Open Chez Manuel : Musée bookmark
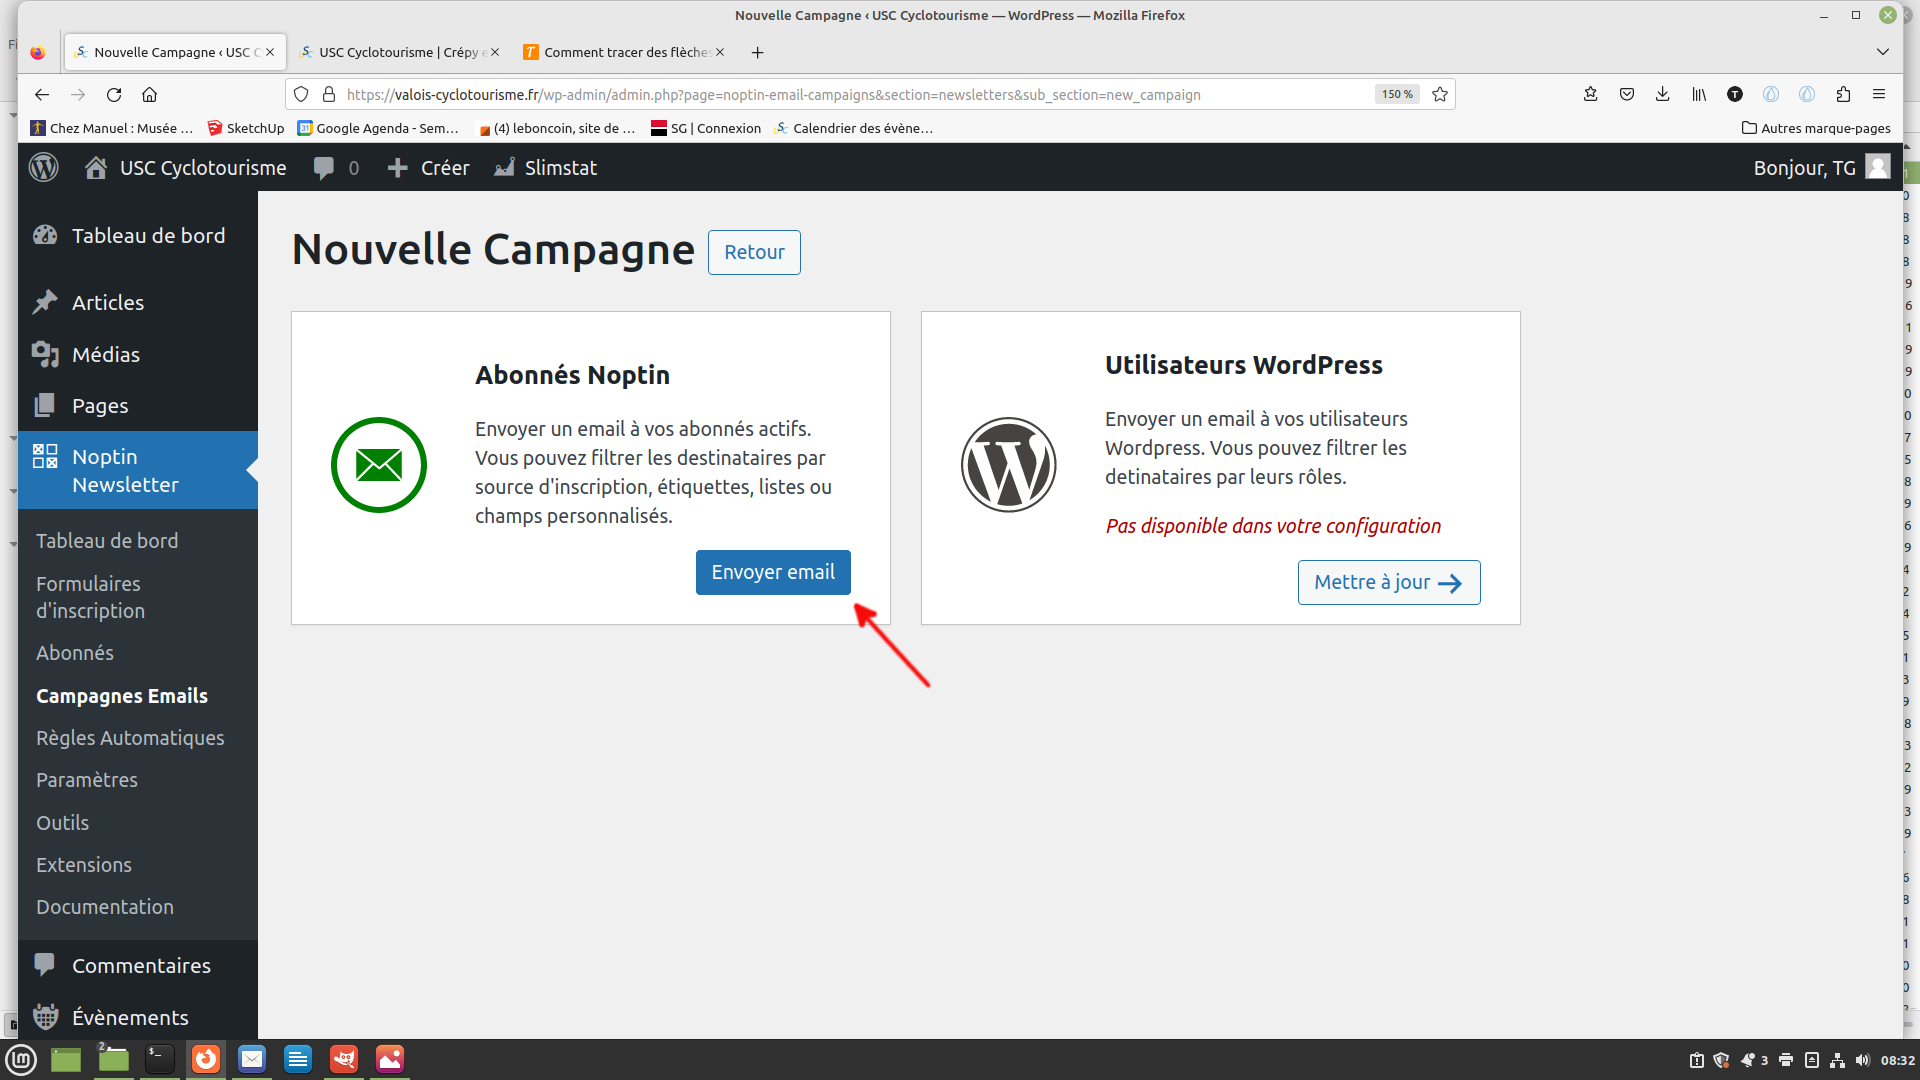The image size is (1920, 1080). (112, 128)
